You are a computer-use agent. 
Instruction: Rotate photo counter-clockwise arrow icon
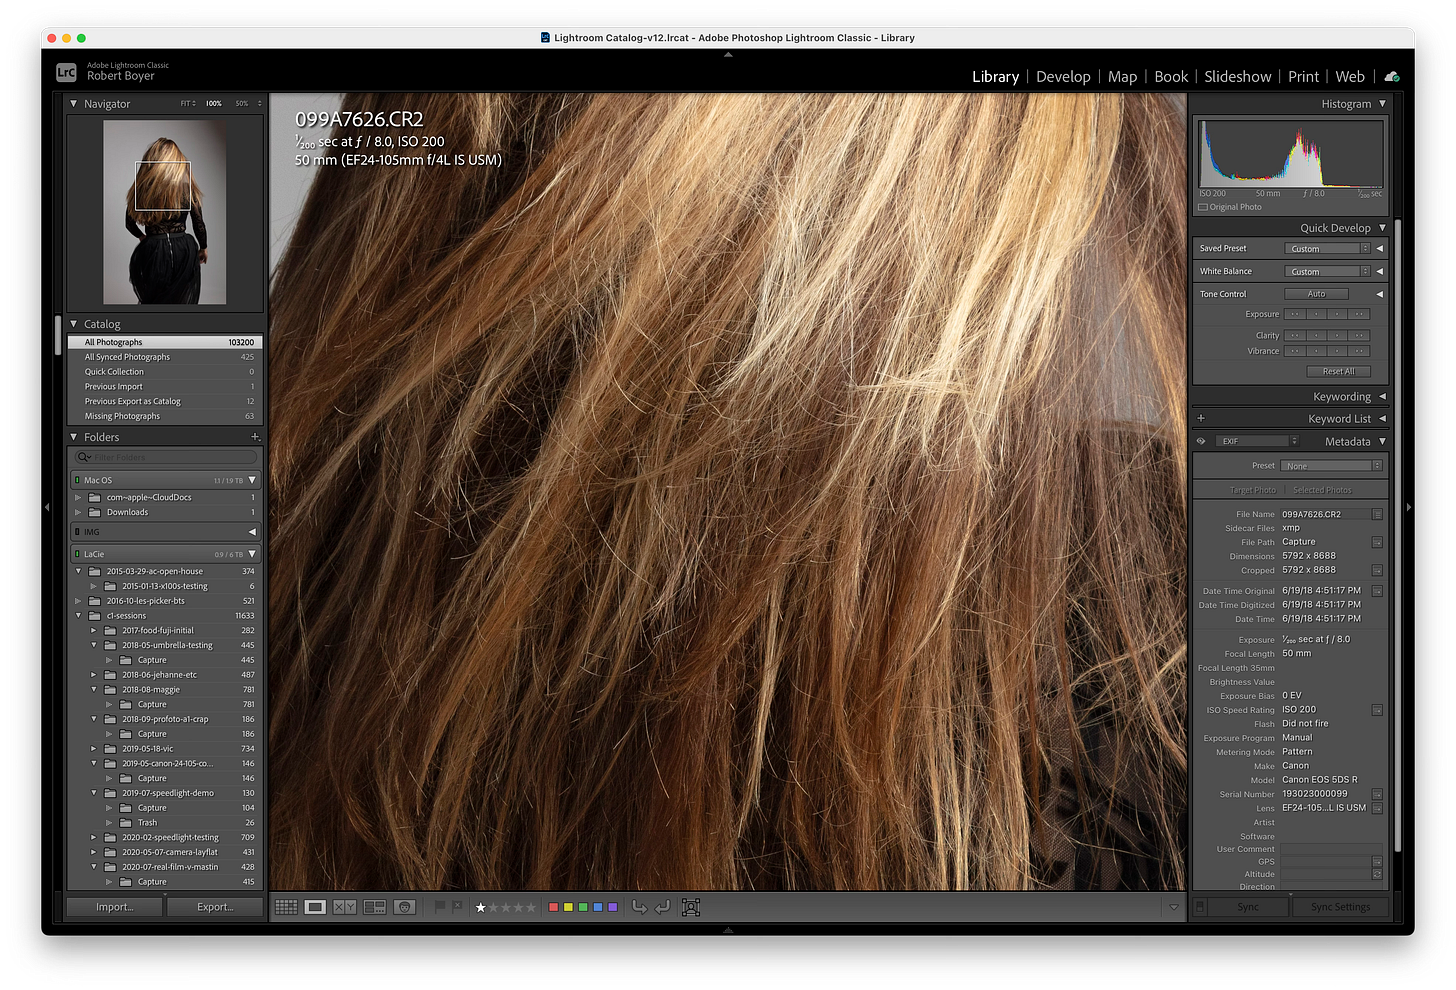pos(640,907)
